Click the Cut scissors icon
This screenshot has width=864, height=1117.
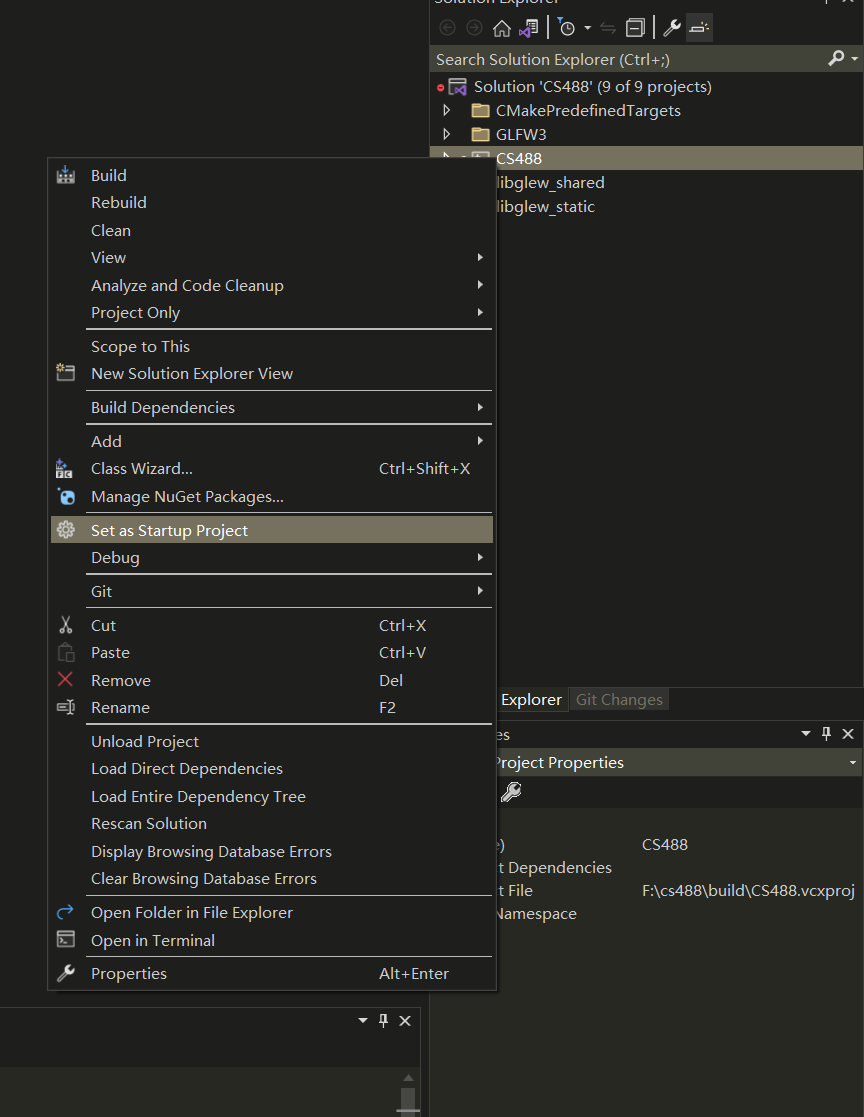click(x=66, y=625)
